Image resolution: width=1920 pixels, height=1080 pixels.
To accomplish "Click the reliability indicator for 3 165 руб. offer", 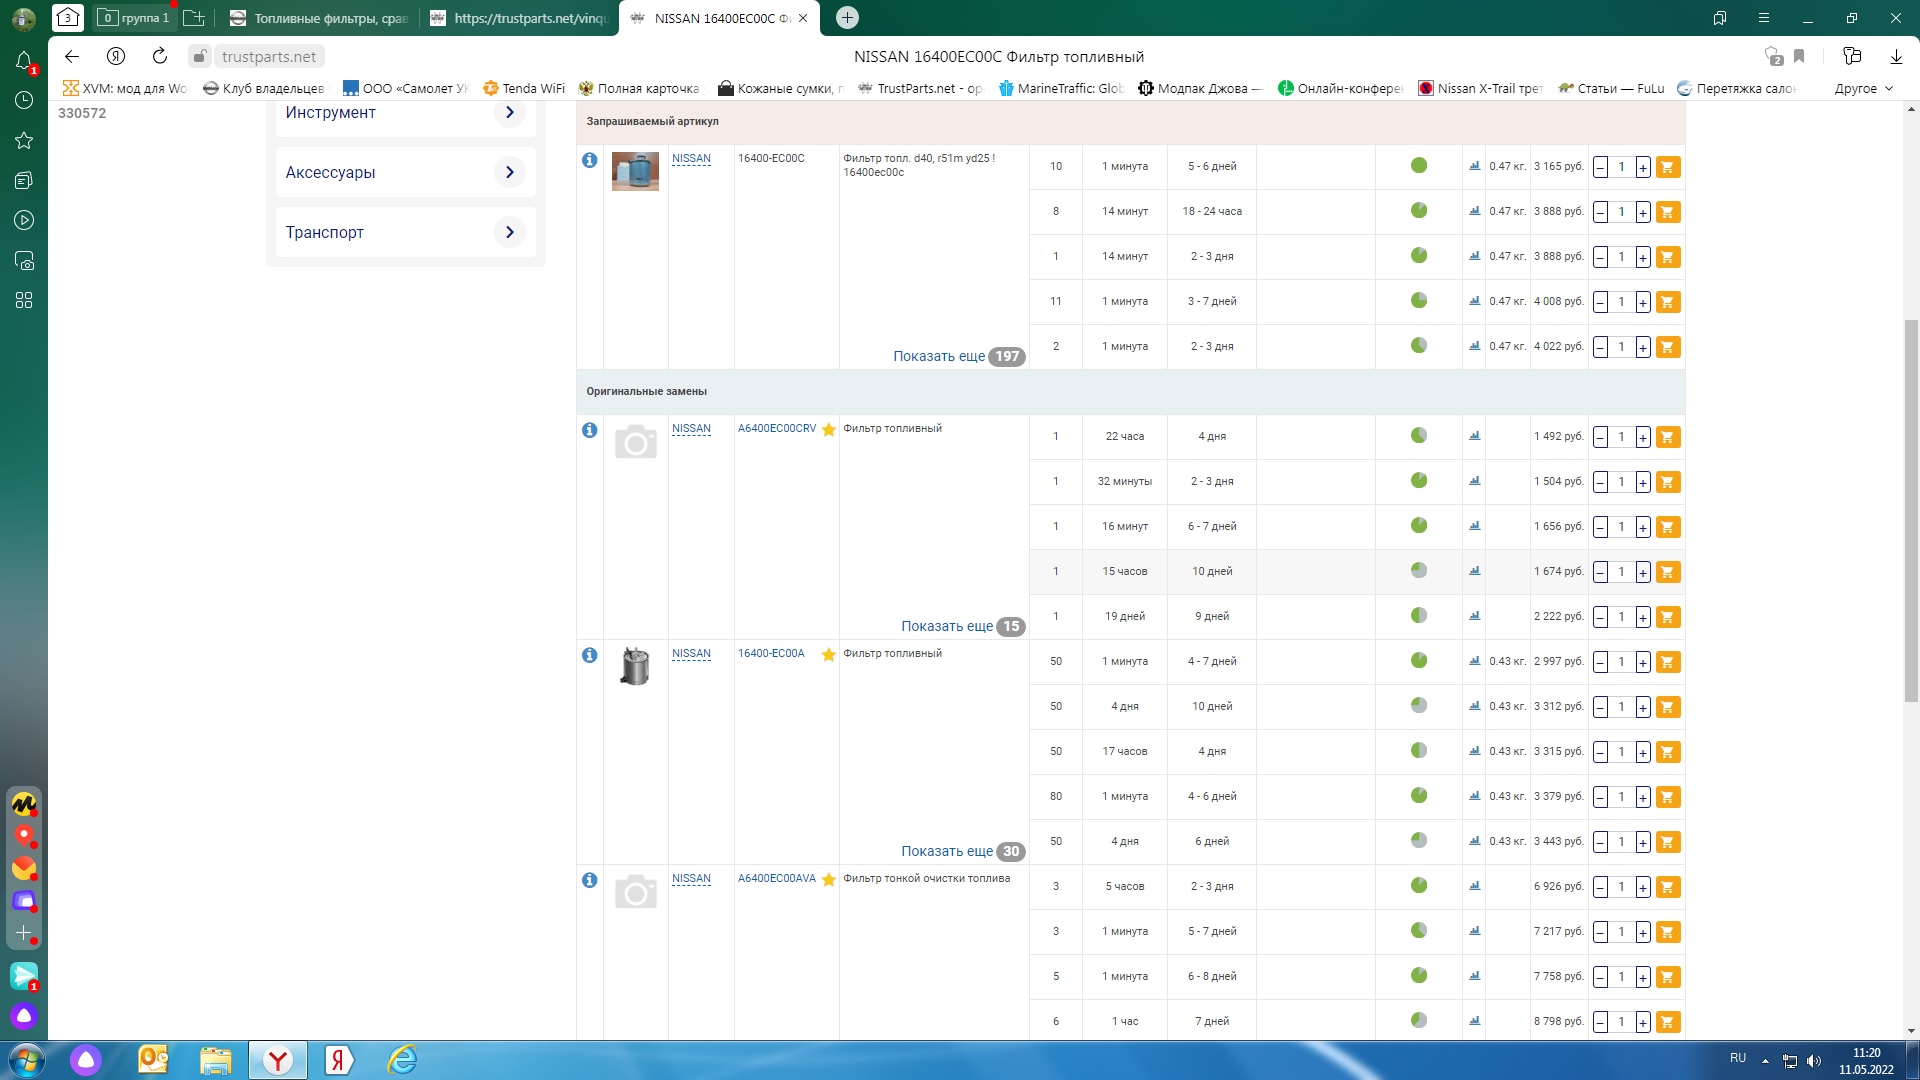I will click(x=1419, y=165).
